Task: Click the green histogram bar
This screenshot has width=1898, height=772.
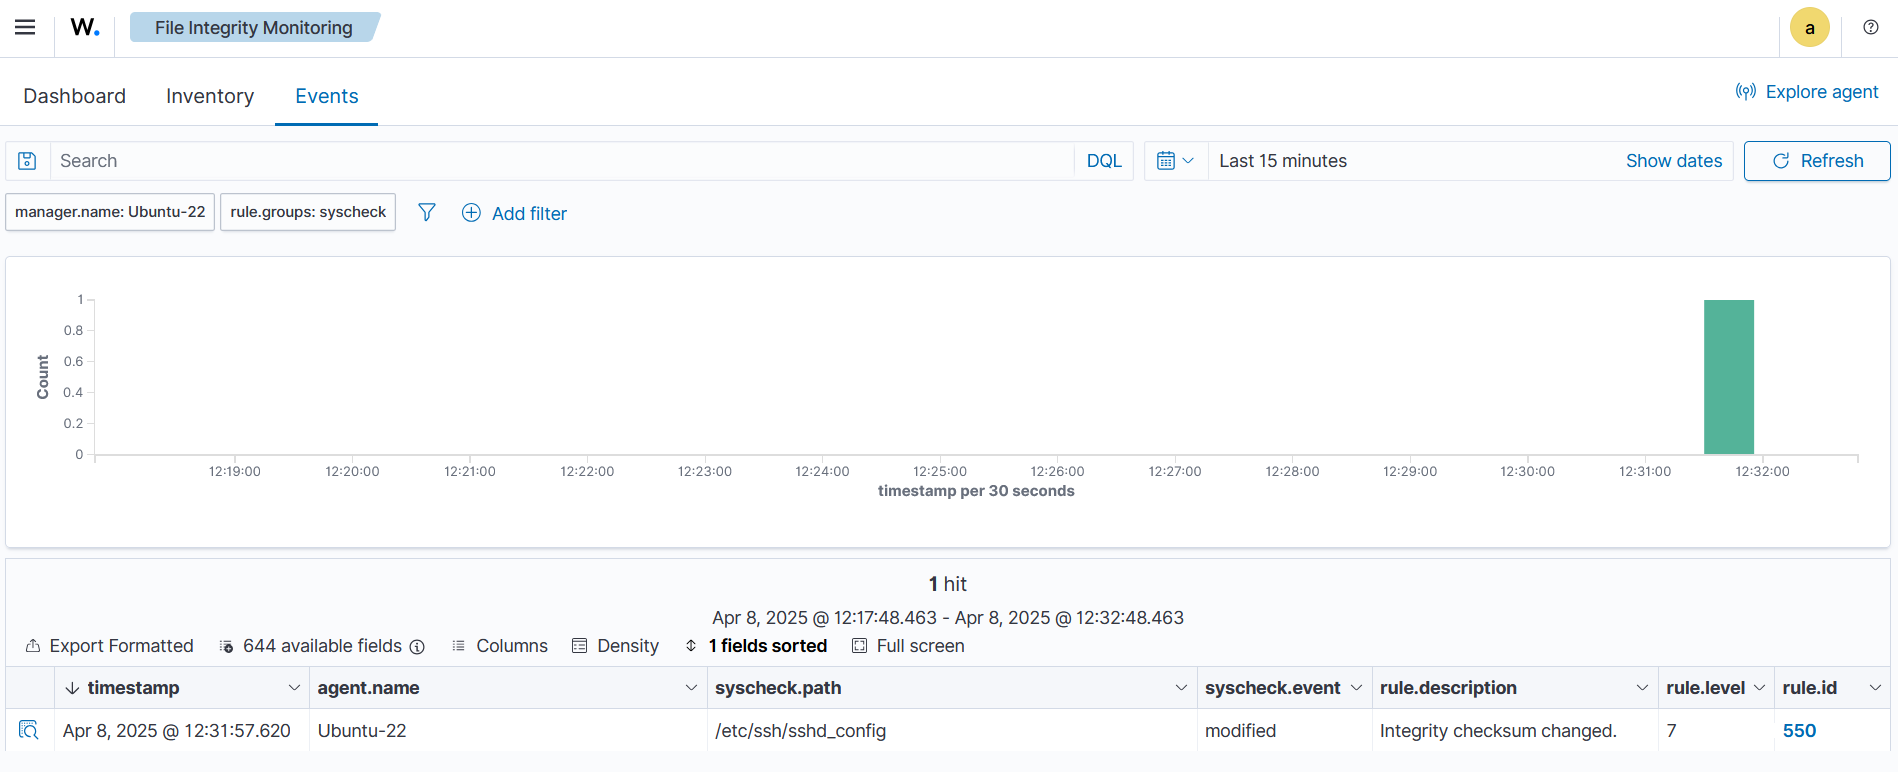Action: 1728,377
